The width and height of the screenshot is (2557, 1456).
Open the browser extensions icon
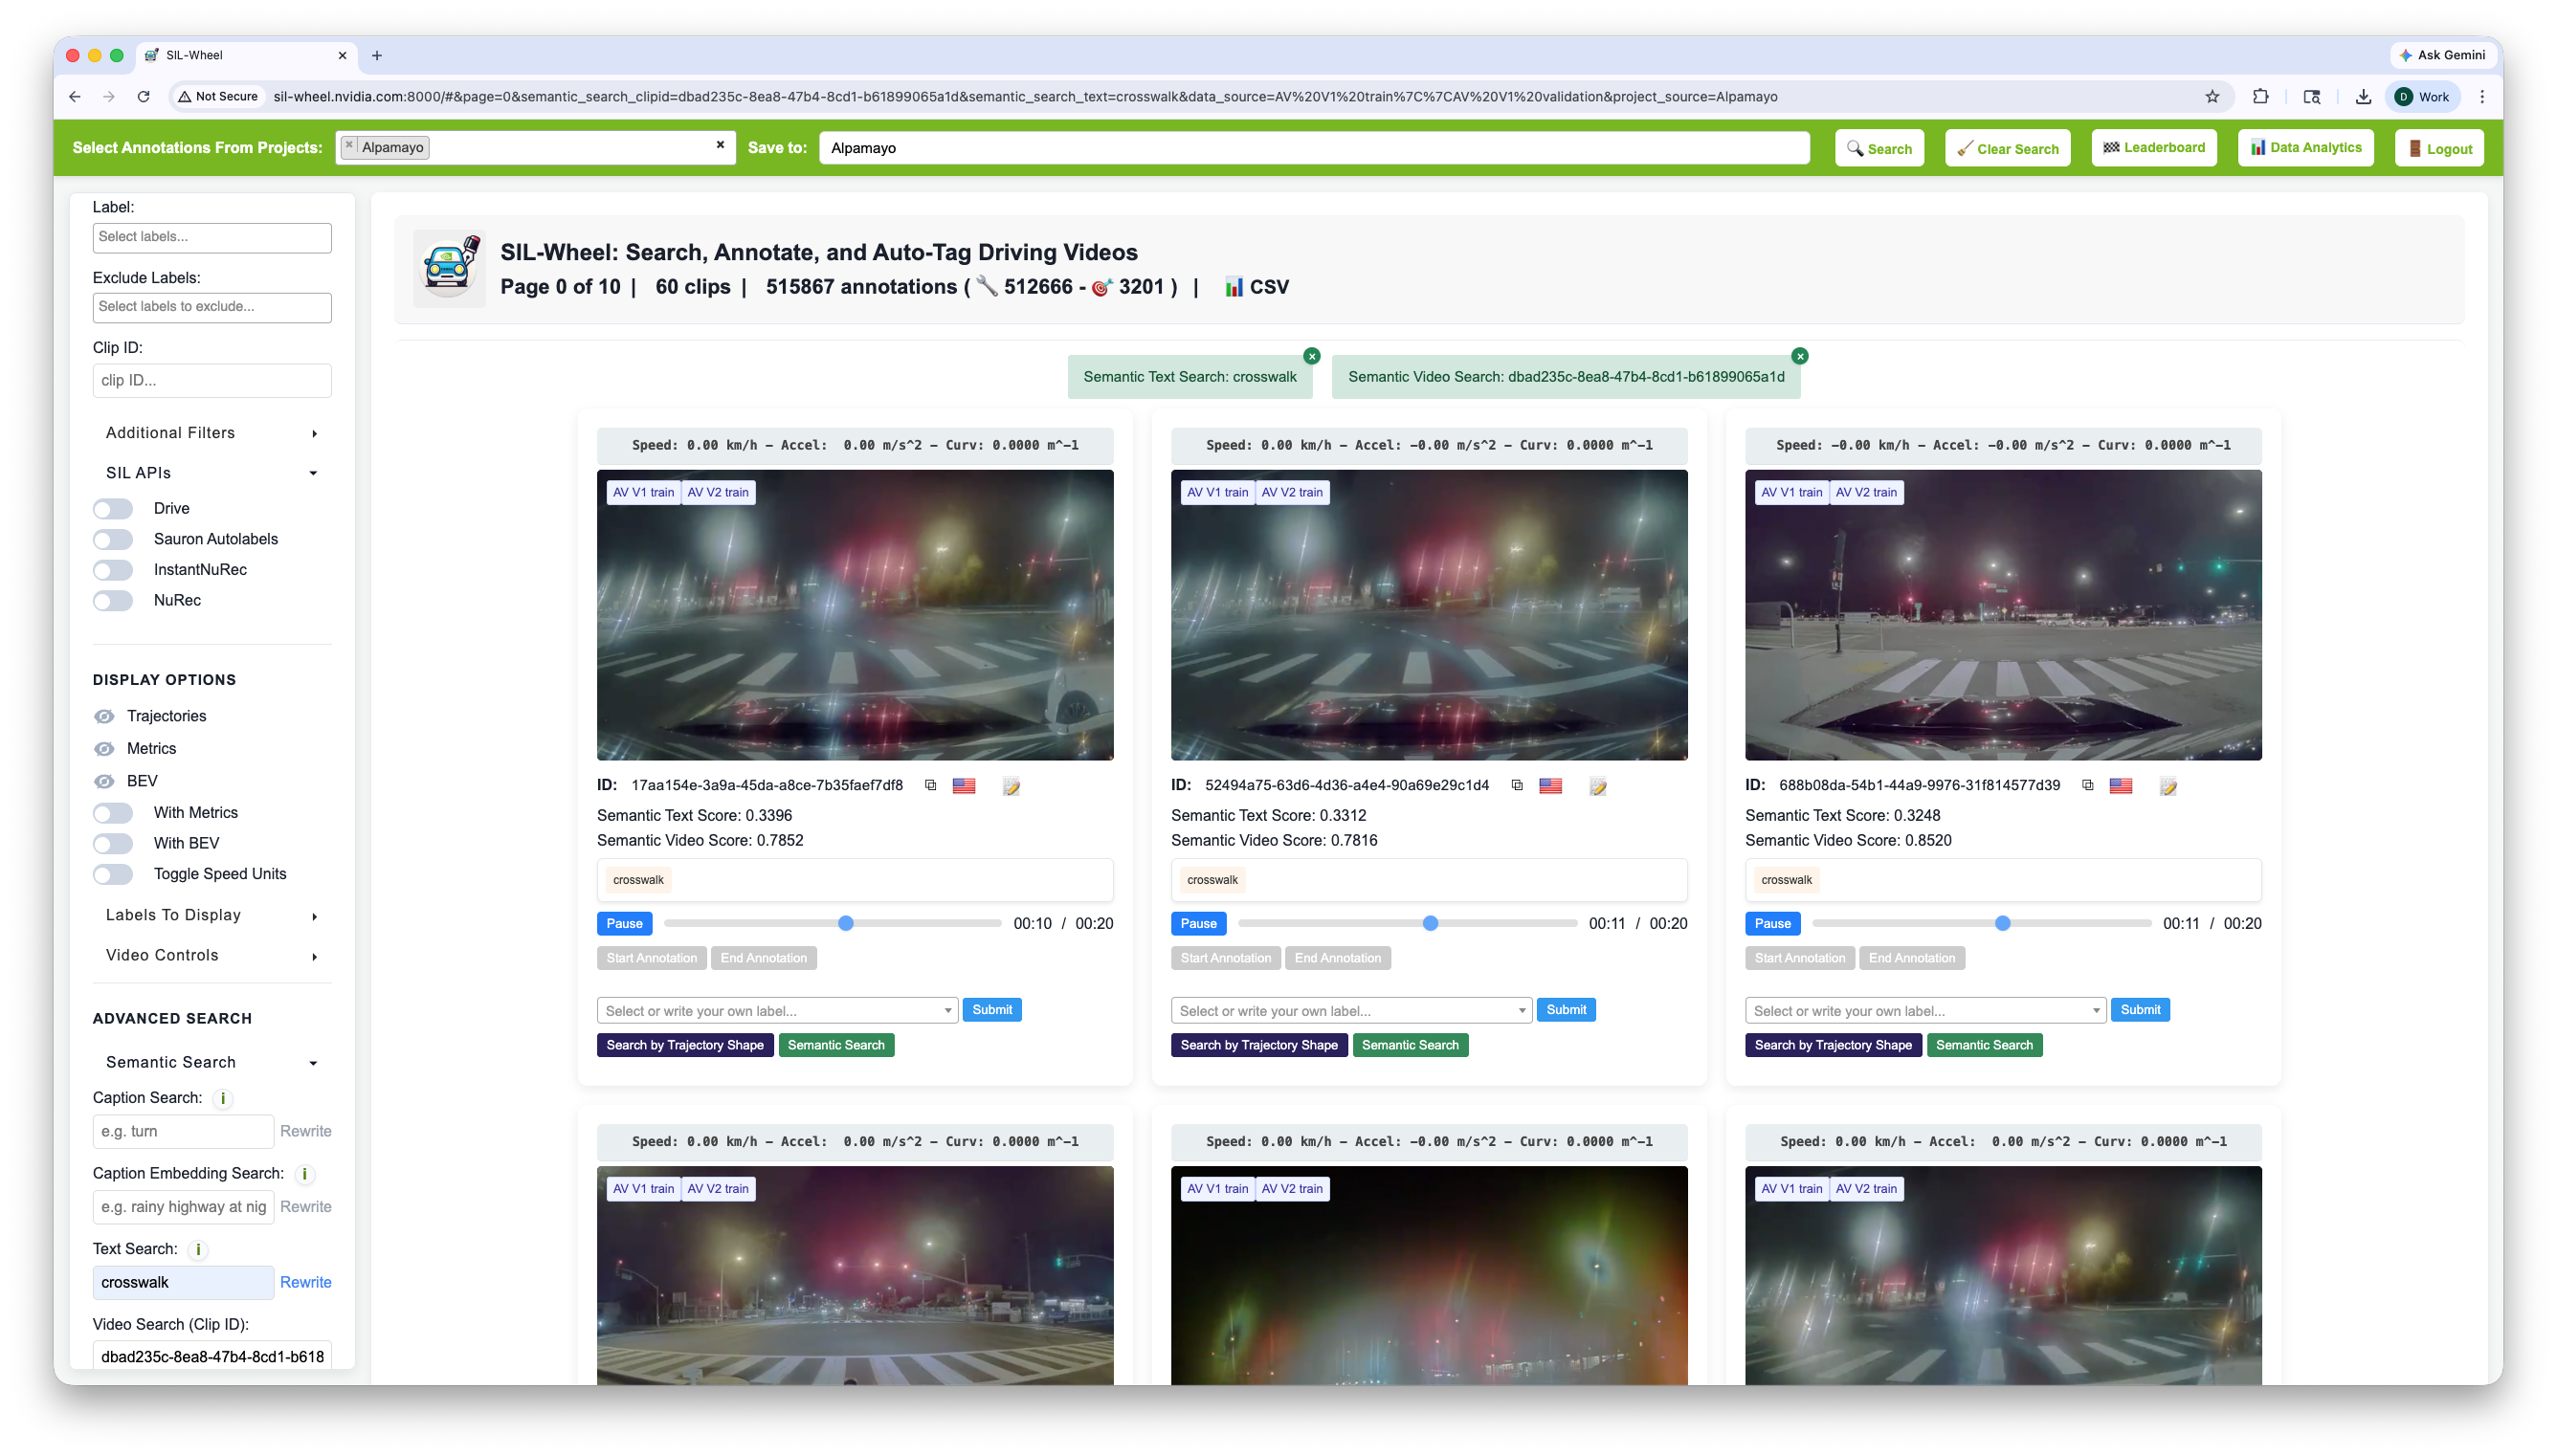point(2260,97)
